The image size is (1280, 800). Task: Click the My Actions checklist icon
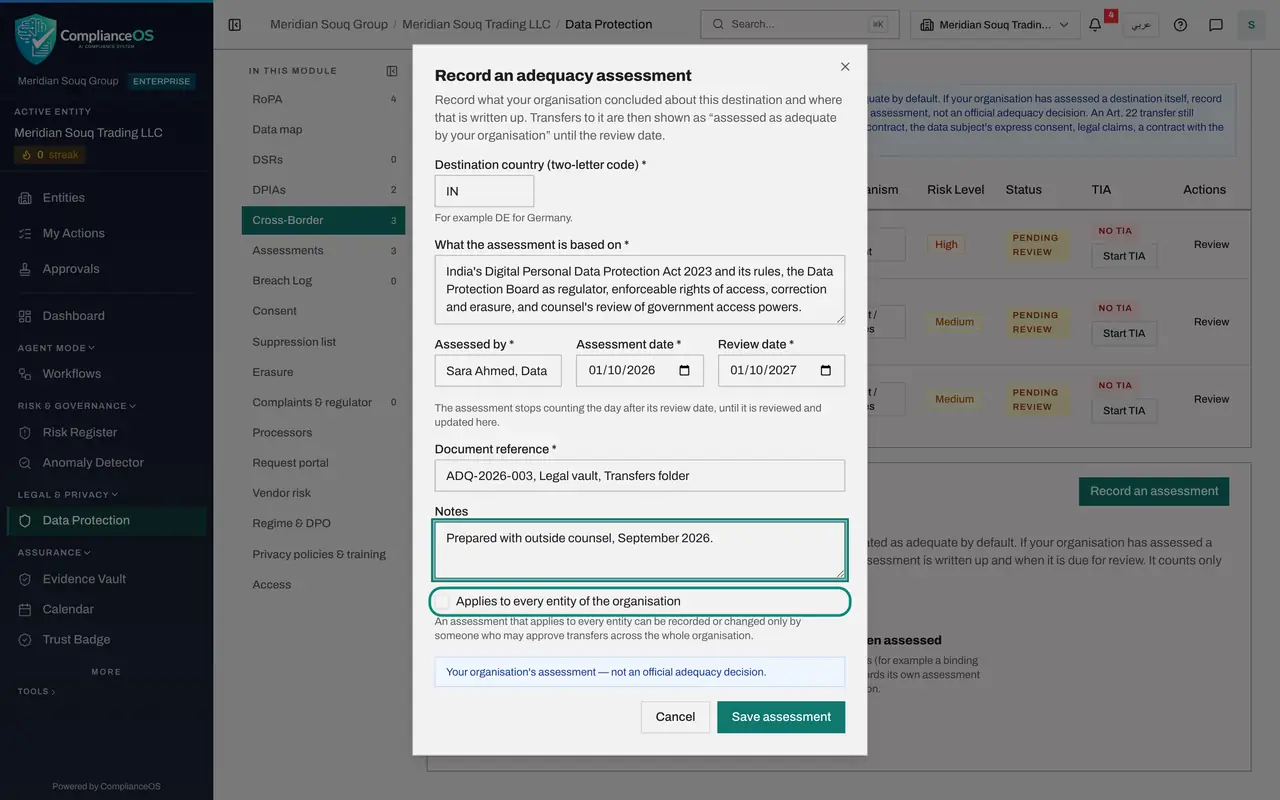pyautogui.click(x=25, y=233)
